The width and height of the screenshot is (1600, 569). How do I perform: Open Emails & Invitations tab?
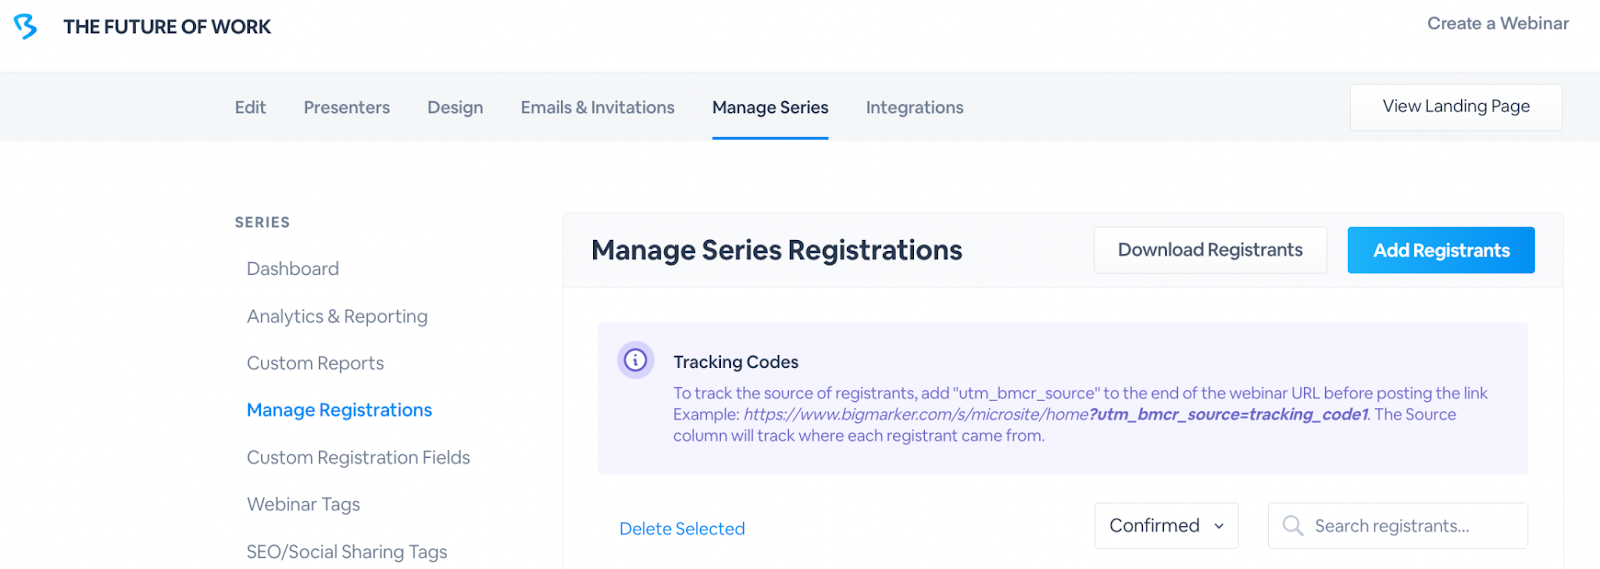click(x=597, y=107)
